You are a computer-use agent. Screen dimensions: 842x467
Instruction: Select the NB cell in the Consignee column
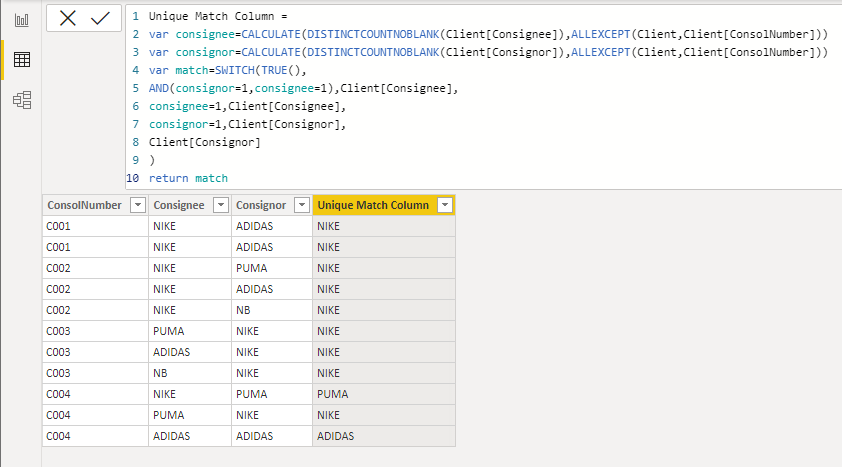(x=190, y=373)
